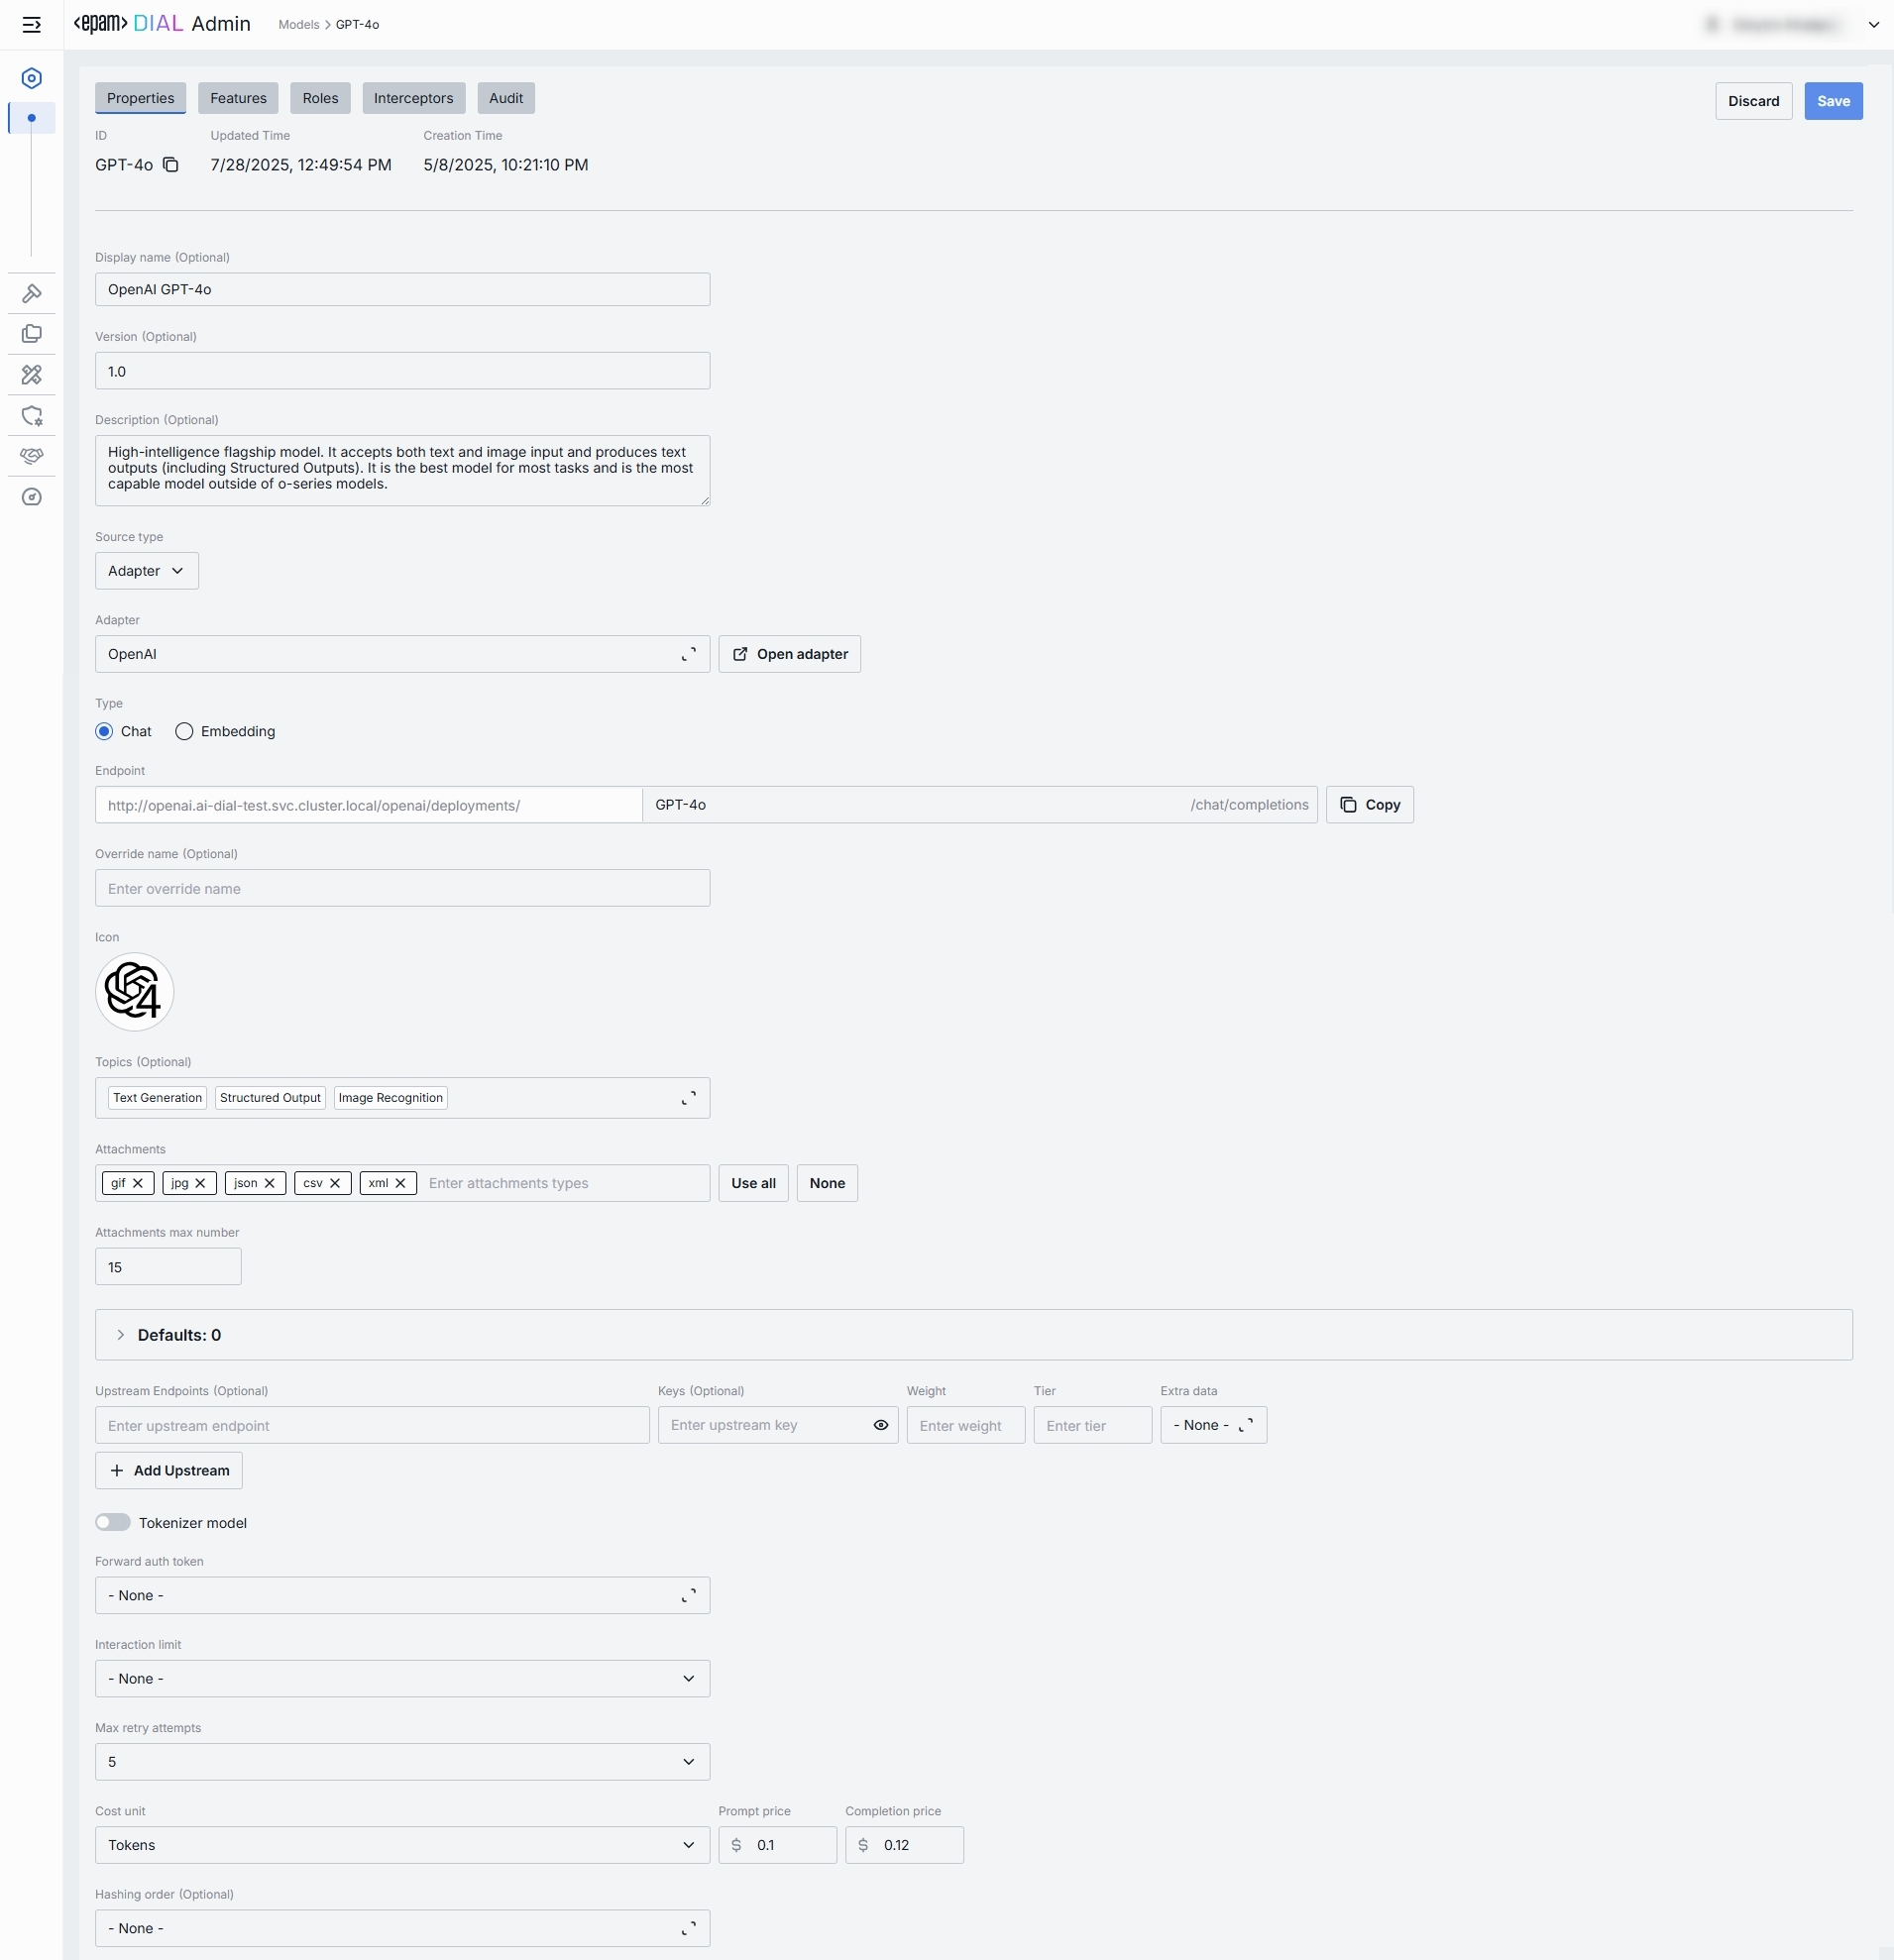Viewport: 1894px width, 1960px height.
Task: Click the hamburger menu icon
Action: (31, 25)
